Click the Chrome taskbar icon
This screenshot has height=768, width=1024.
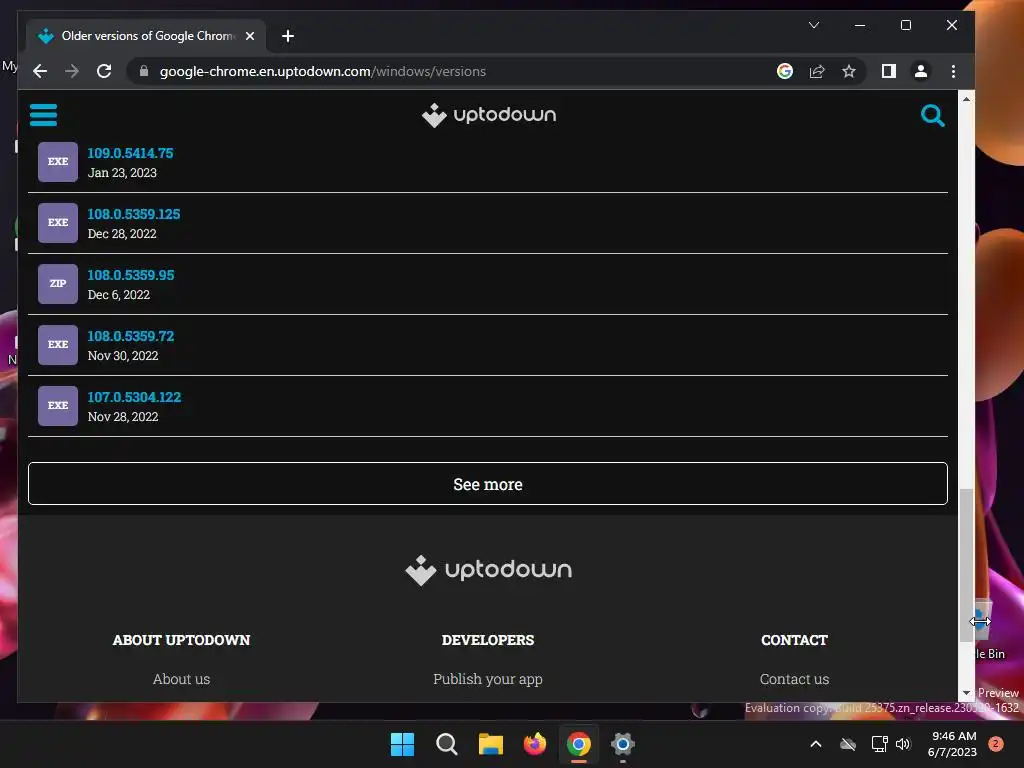tap(579, 744)
